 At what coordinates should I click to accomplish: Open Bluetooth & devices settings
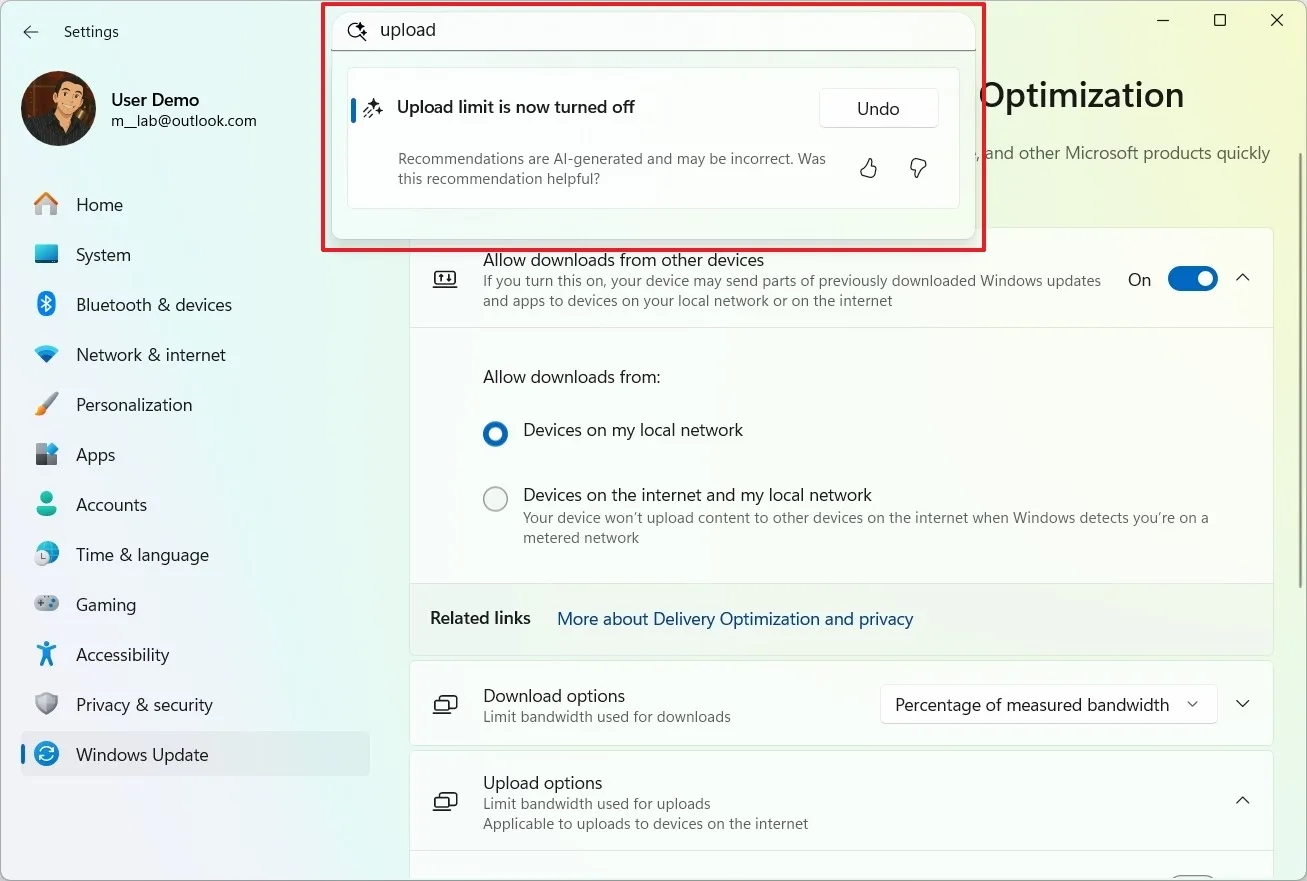click(x=153, y=305)
